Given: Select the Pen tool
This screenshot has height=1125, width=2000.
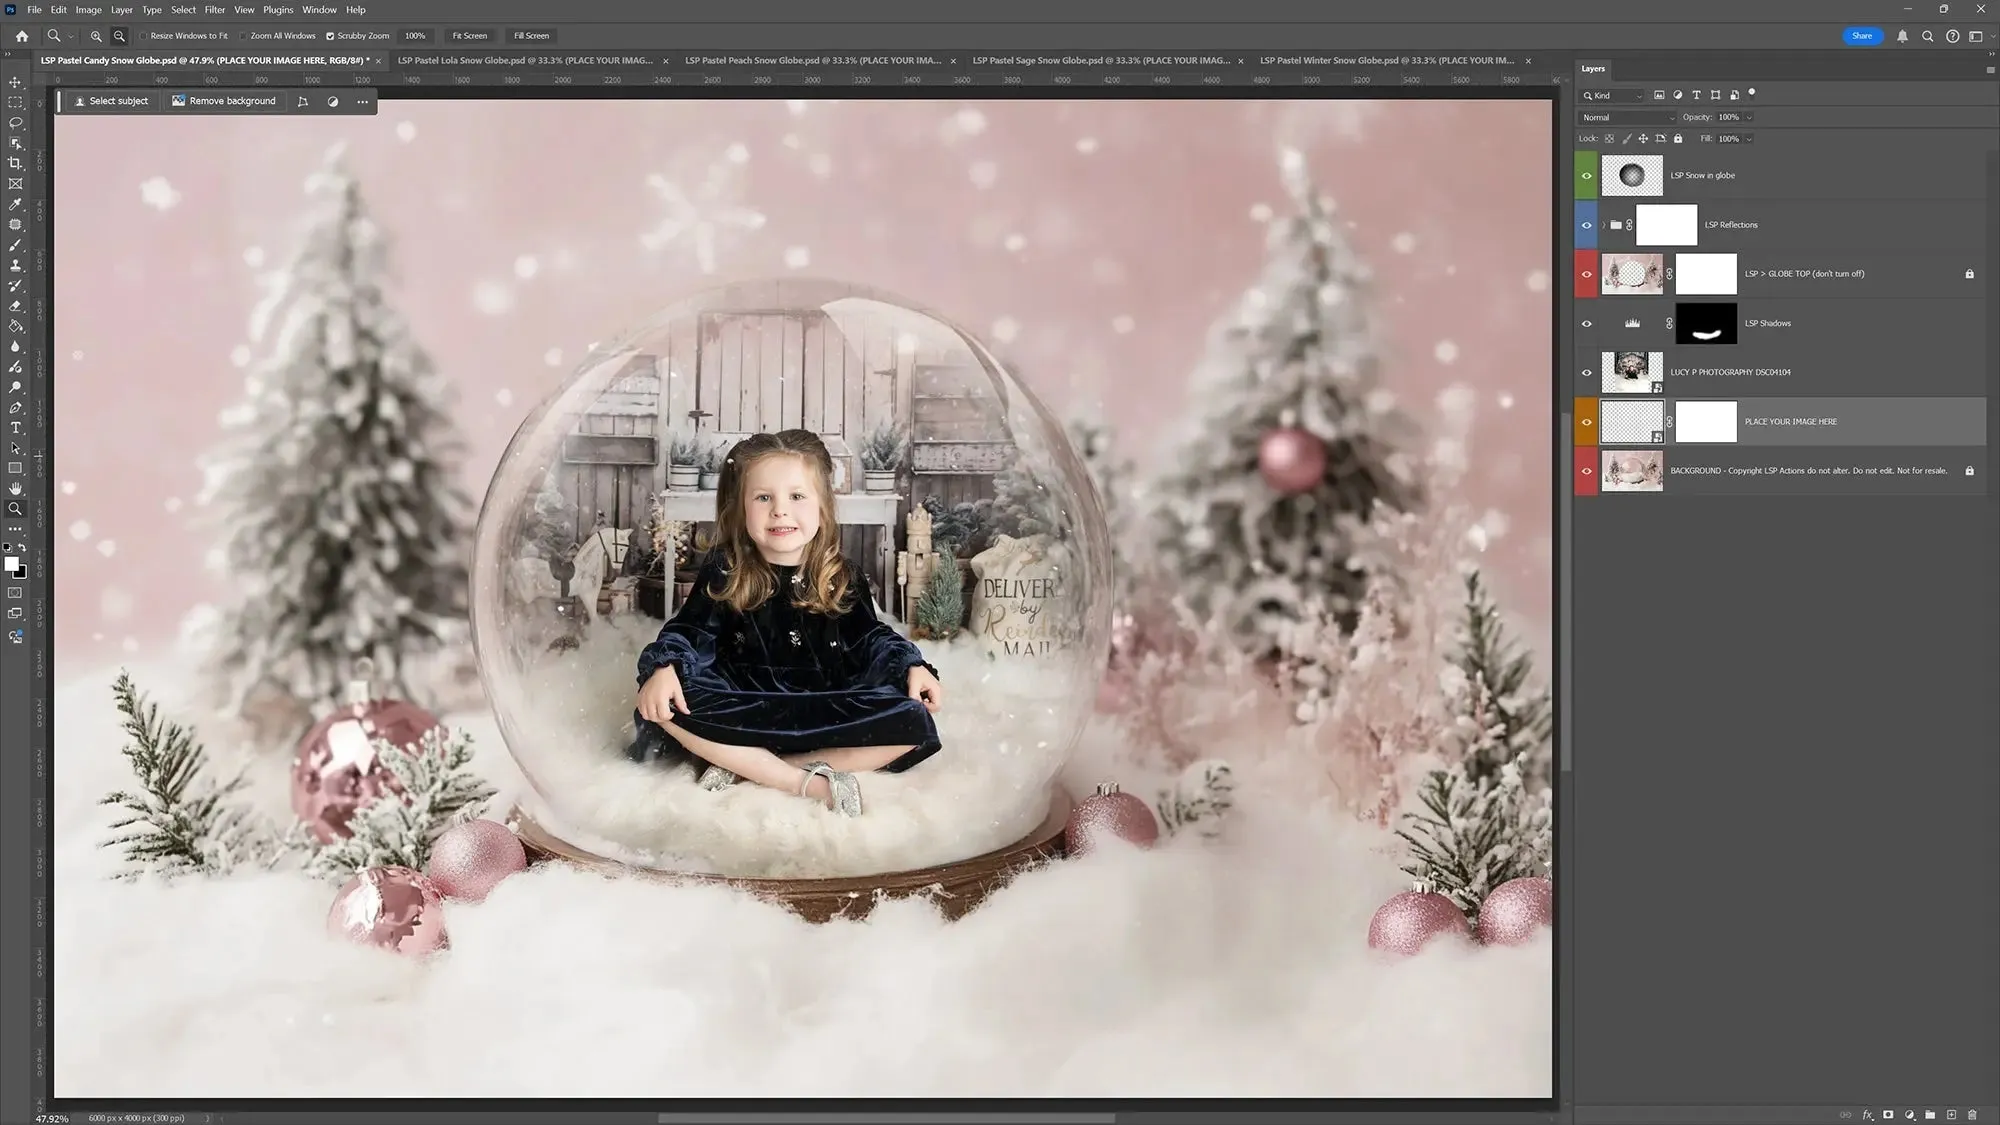Looking at the screenshot, I should 15,408.
